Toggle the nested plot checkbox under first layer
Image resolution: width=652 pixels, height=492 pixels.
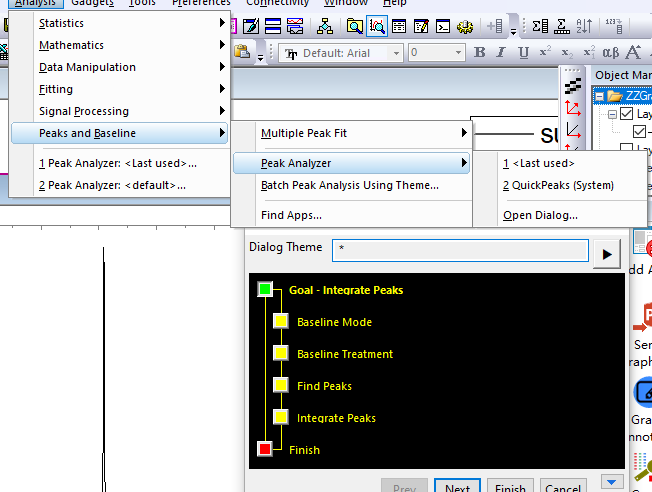[641, 132]
